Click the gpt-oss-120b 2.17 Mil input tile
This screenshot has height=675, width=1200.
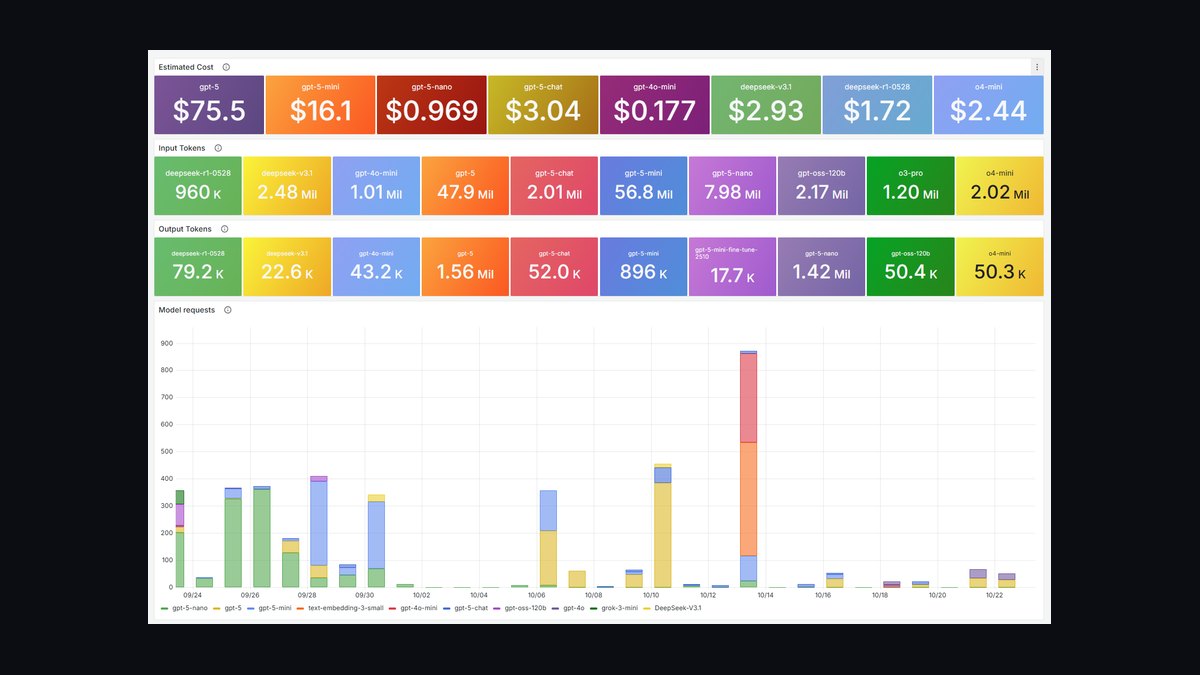pyautogui.click(x=822, y=186)
